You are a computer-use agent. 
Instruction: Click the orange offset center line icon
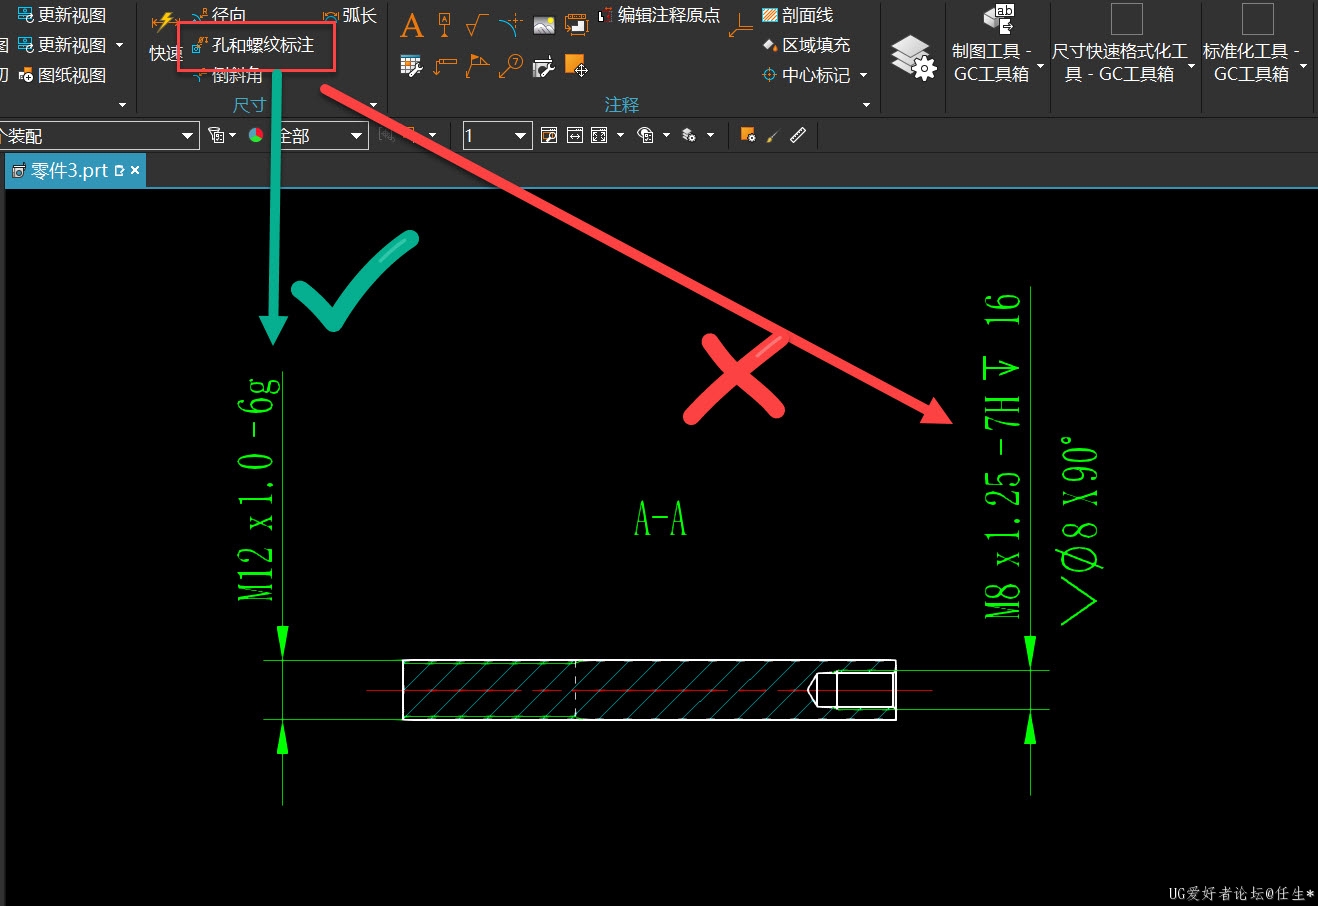pos(740,25)
